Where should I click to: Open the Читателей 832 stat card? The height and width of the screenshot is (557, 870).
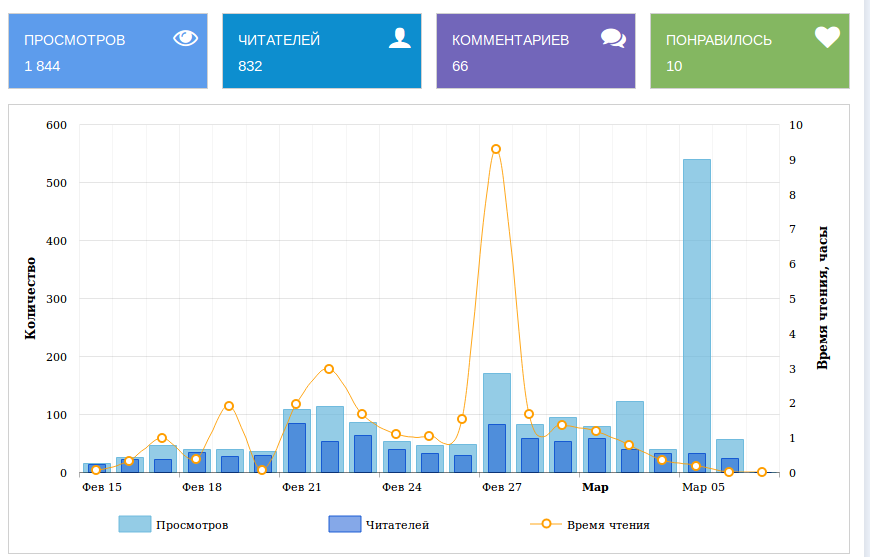[322, 51]
